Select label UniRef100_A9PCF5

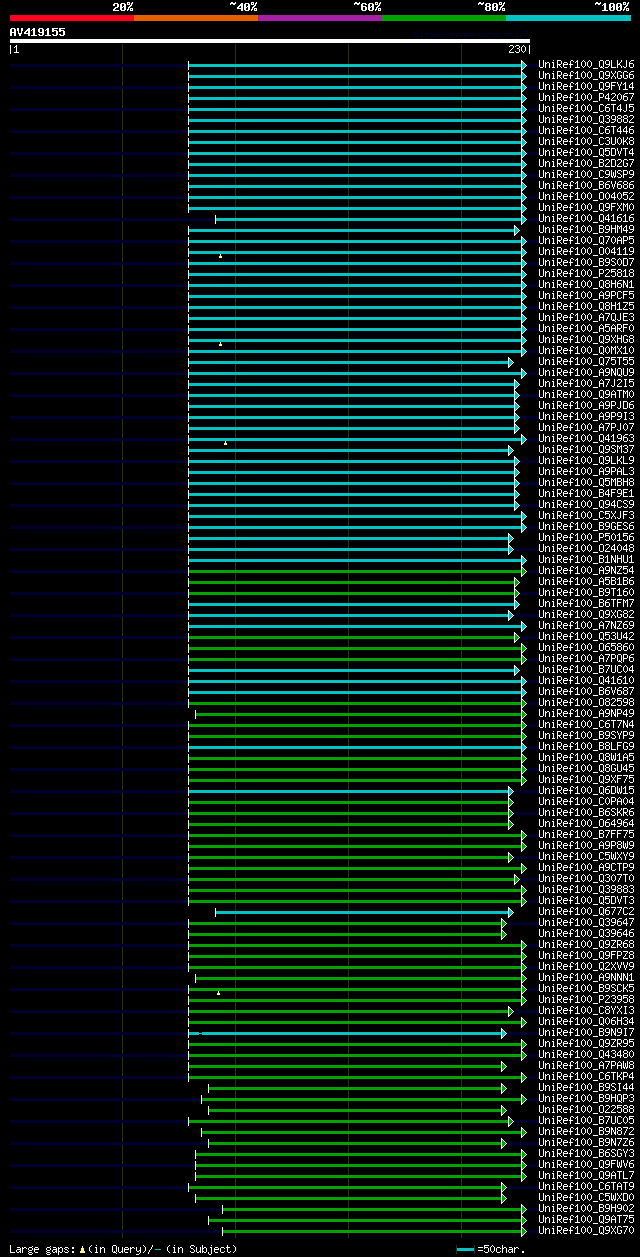(x=586, y=296)
